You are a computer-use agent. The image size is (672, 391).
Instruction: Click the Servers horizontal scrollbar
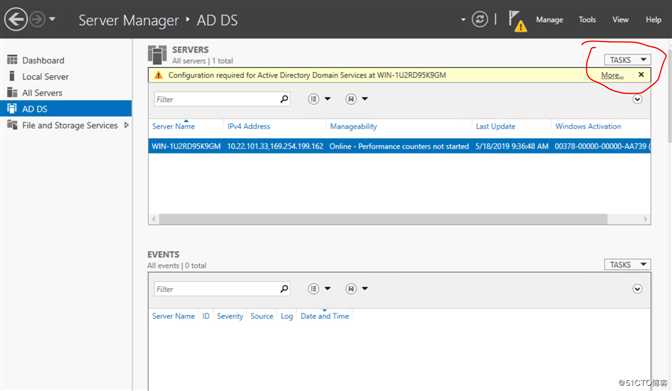383,219
